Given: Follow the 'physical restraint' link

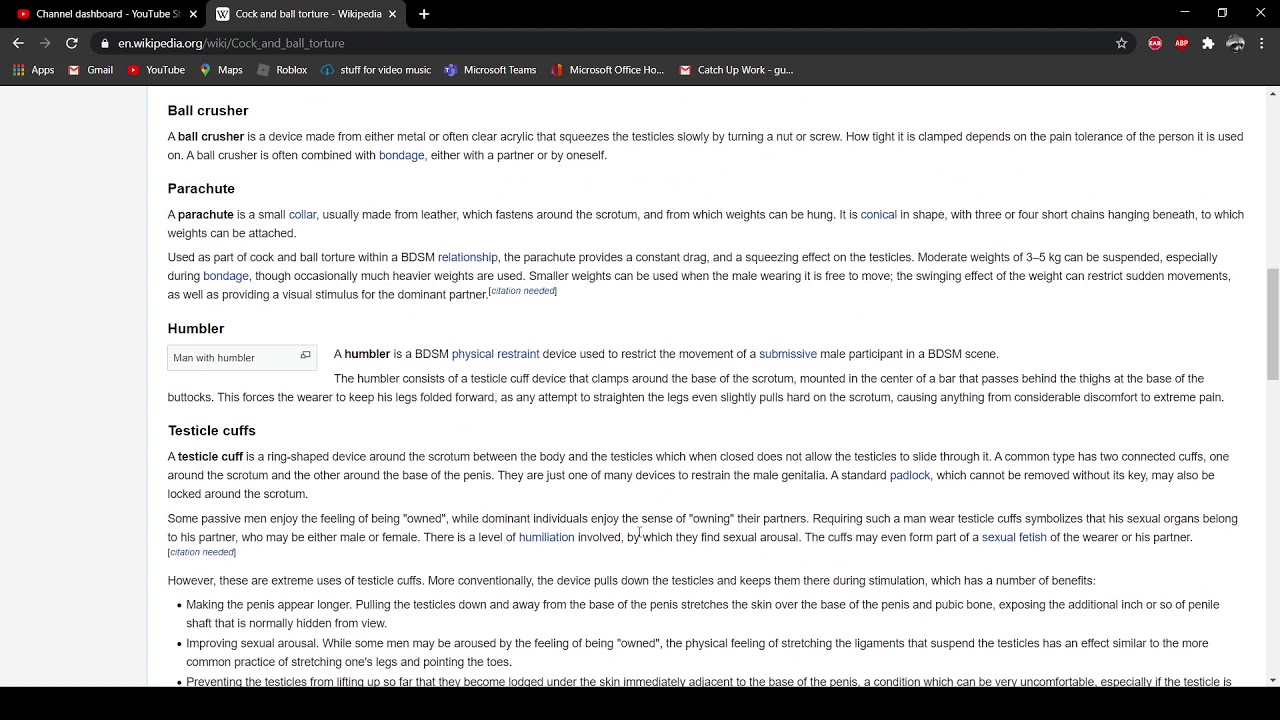Looking at the screenshot, I should pyautogui.click(x=495, y=353).
